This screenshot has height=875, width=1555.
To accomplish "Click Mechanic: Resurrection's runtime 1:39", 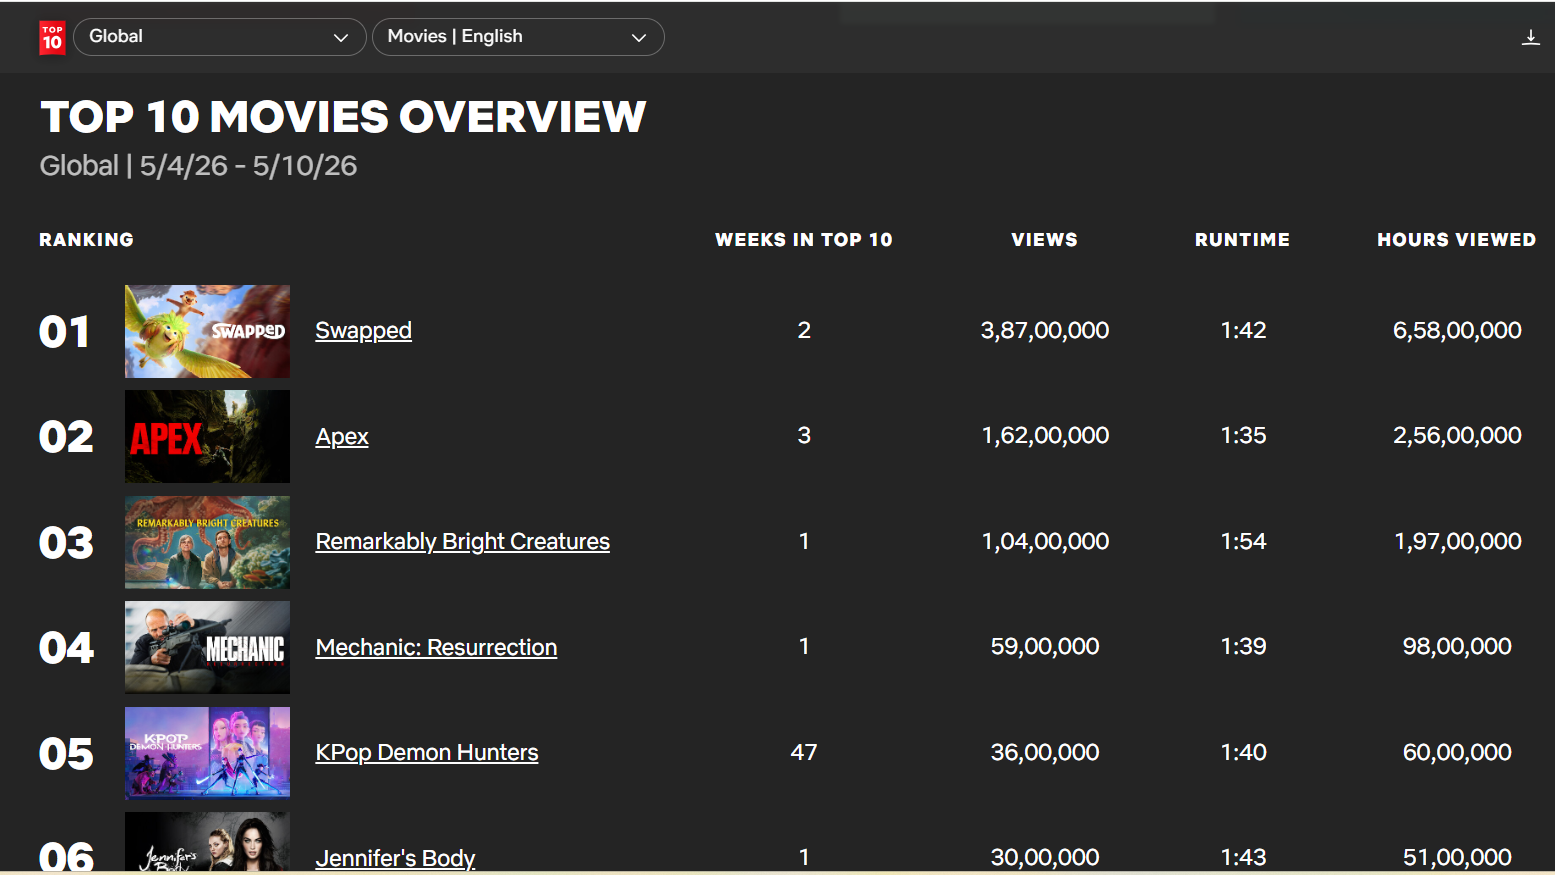I will pos(1243,647).
